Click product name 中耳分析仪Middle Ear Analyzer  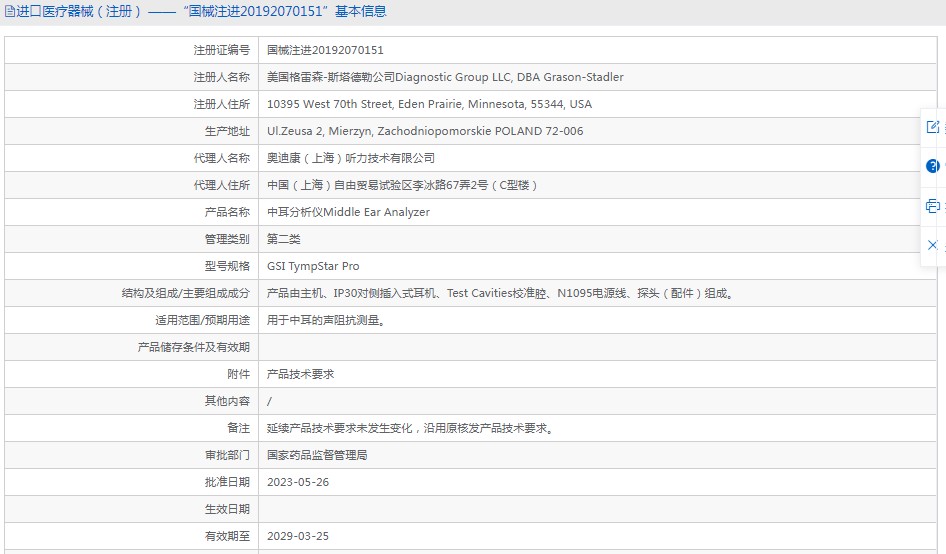pos(348,212)
